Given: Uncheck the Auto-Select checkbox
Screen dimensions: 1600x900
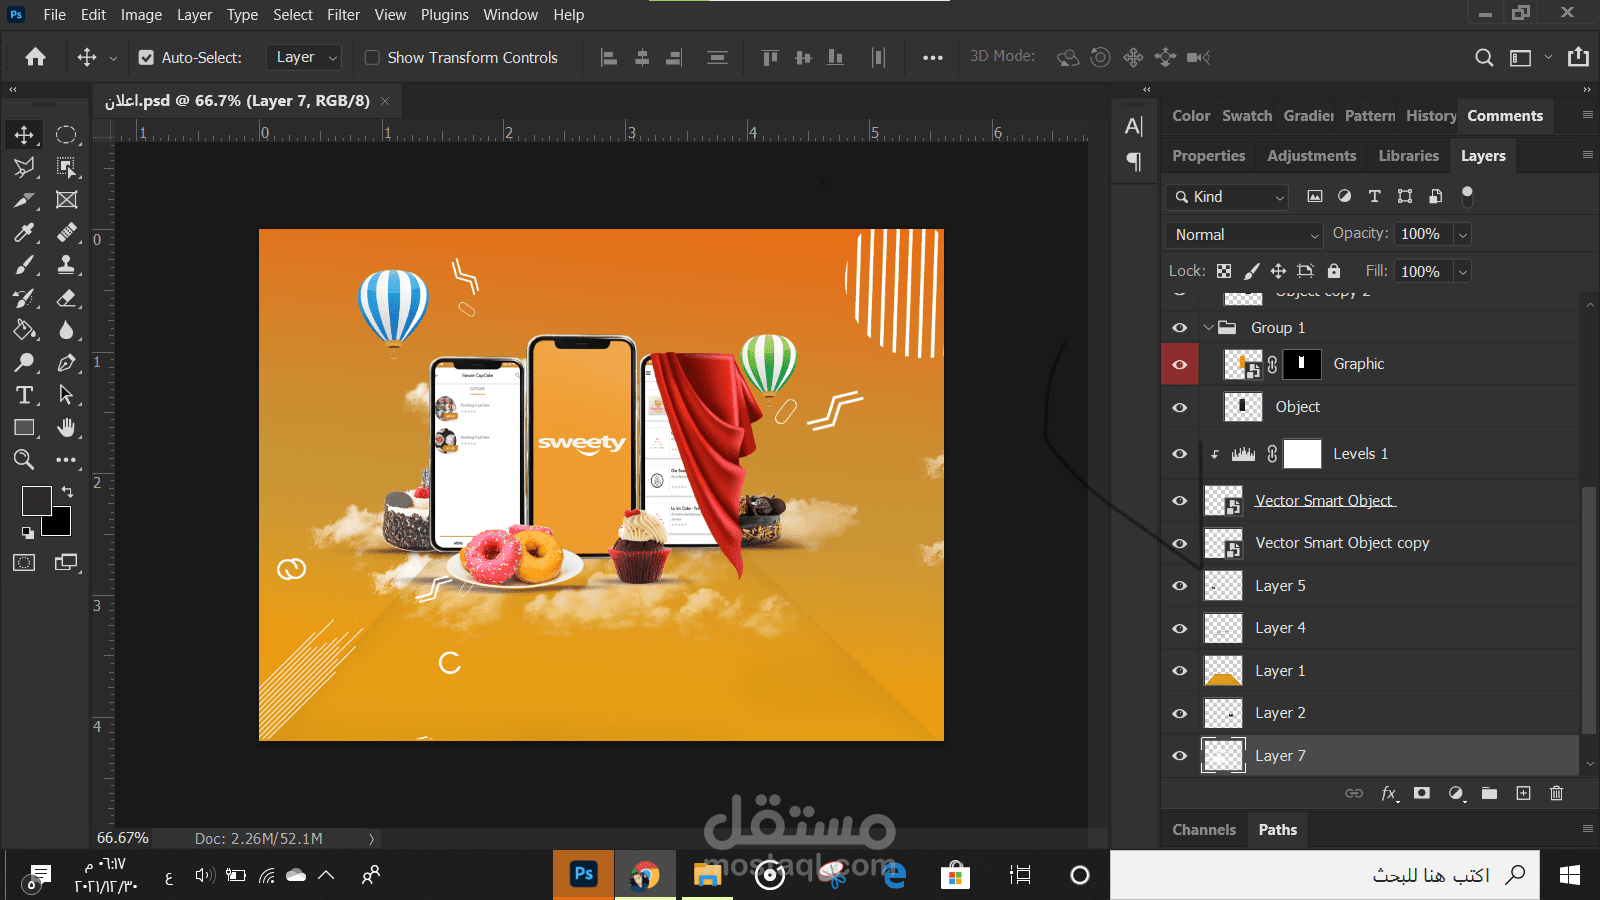Looking at the screenshot, I should coord(146,58).
